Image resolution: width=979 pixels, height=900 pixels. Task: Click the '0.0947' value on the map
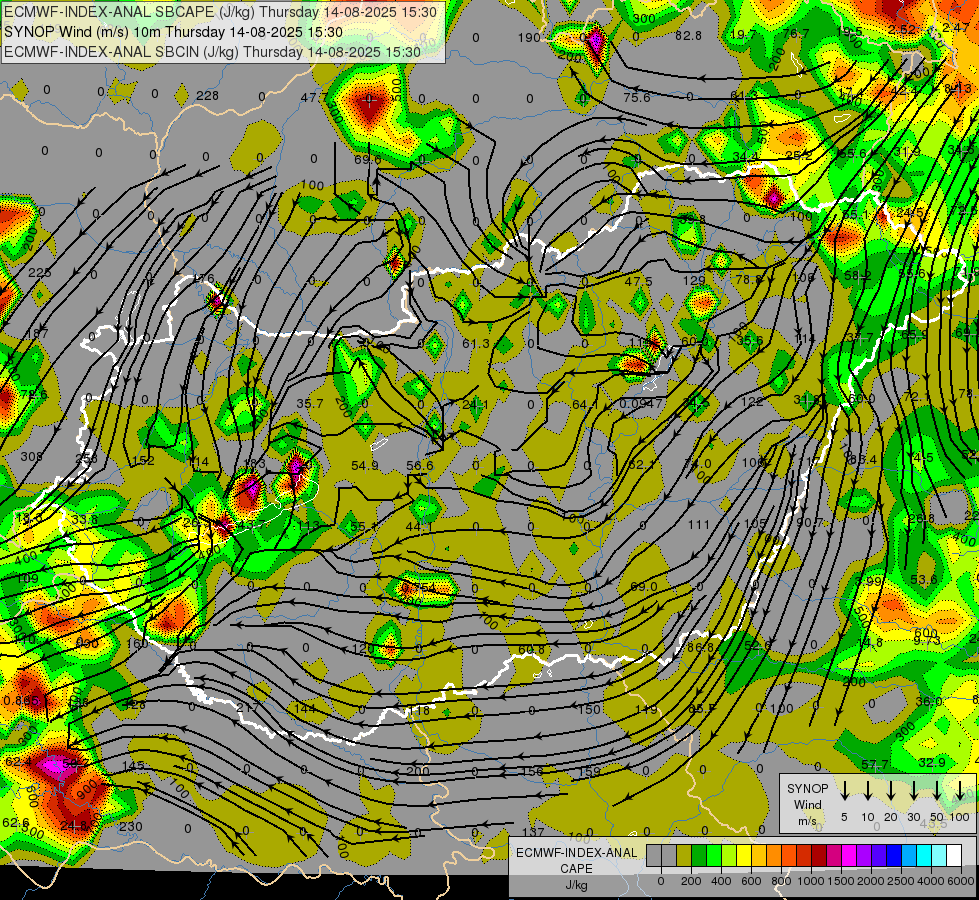pyautogui.click(x=641, y=403)
